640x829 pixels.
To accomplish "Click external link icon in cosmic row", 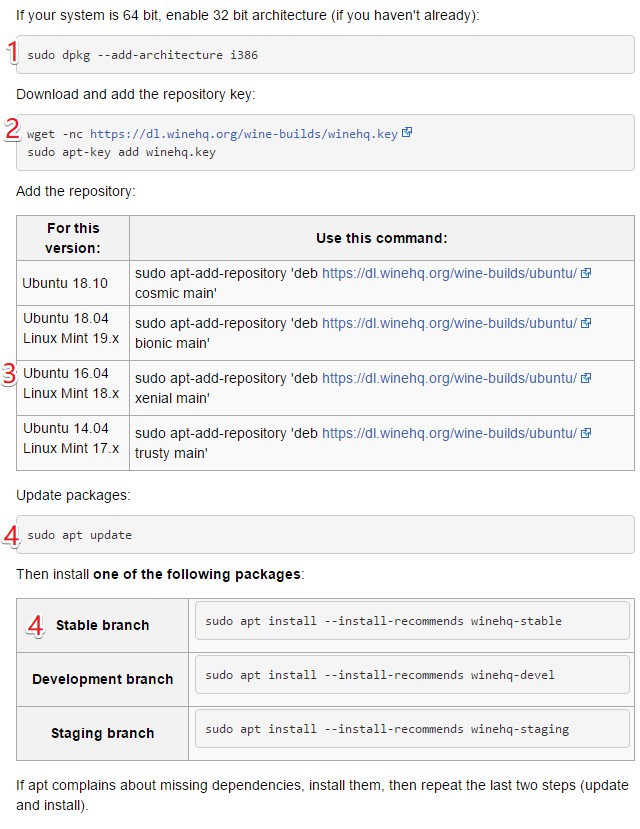I will tap(586, 273).
